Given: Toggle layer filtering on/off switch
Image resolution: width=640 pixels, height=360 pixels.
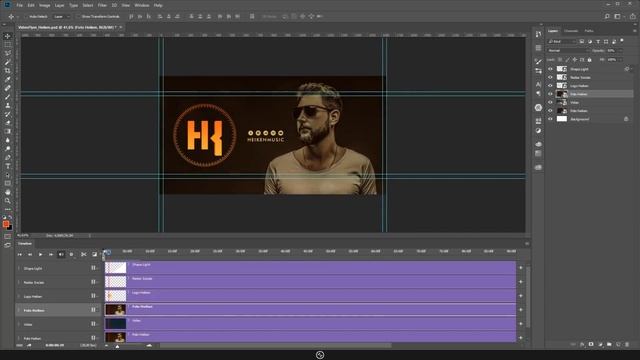Looking at the screenshot, I should [622, 41].
